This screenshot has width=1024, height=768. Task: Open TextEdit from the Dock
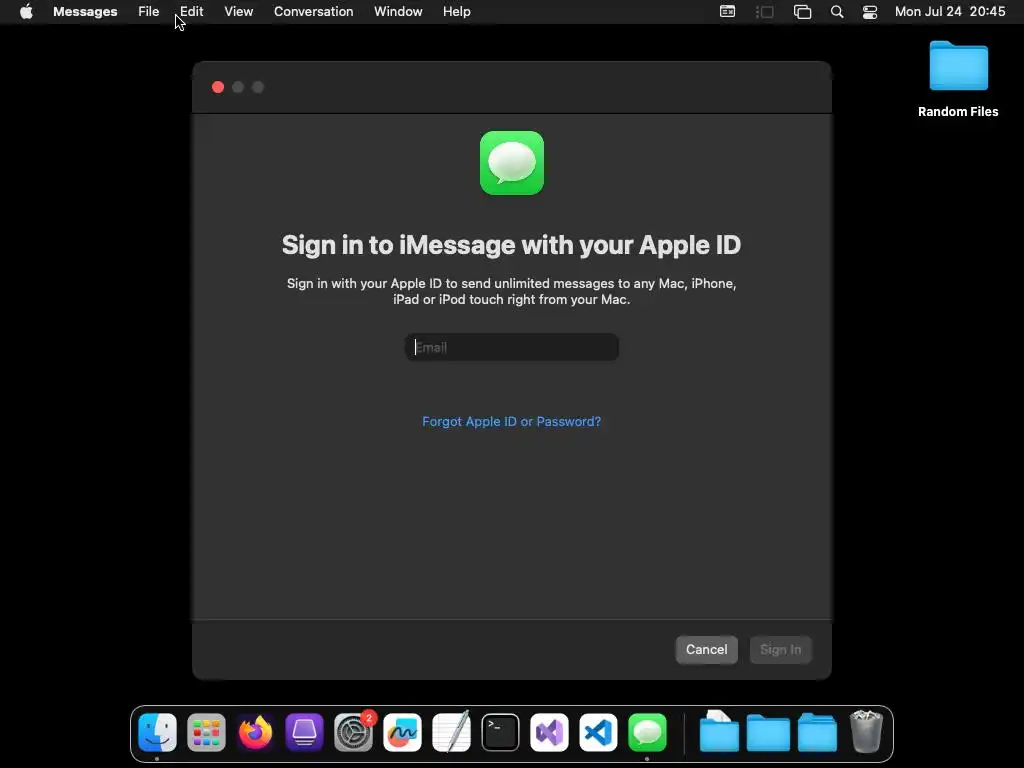tap(451, 732)
